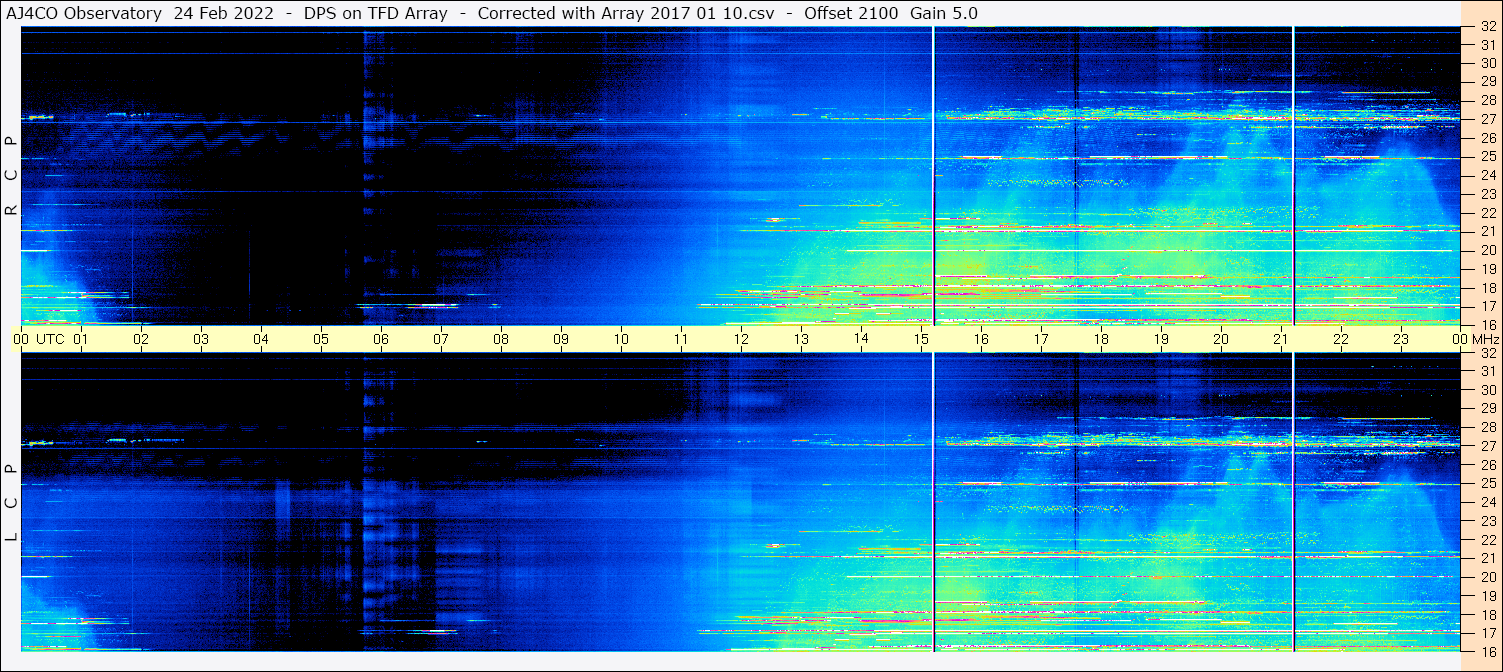This screenshot has width=1503, height=672.
Task: Select hour "18" on the time axis
Action: 1101,339
